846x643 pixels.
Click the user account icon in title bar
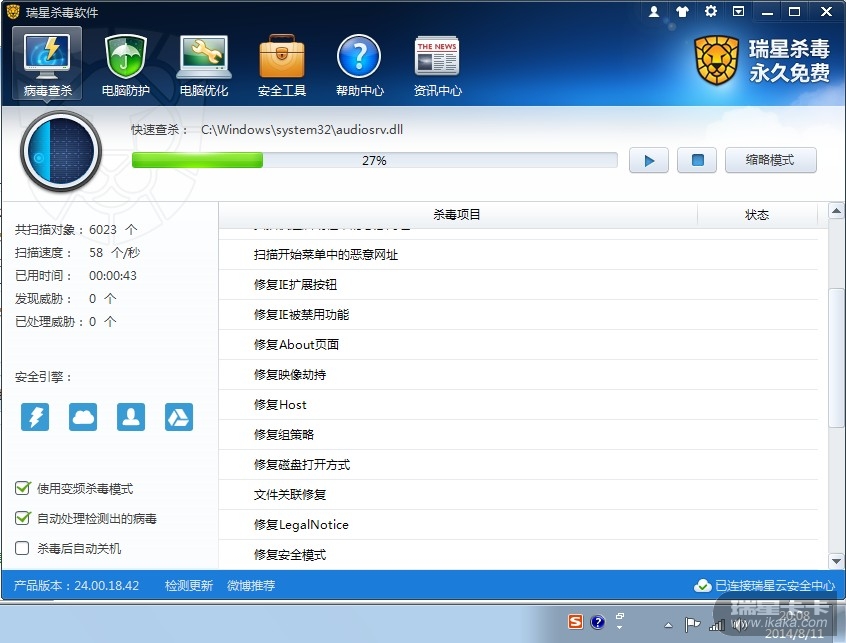(x=654, y=11)
